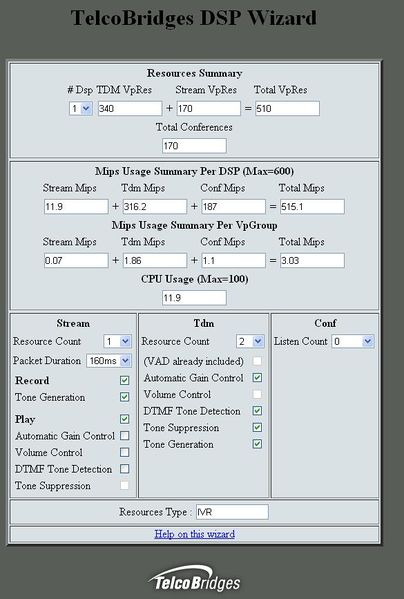Click the Total Conferences field

(194, 146)
